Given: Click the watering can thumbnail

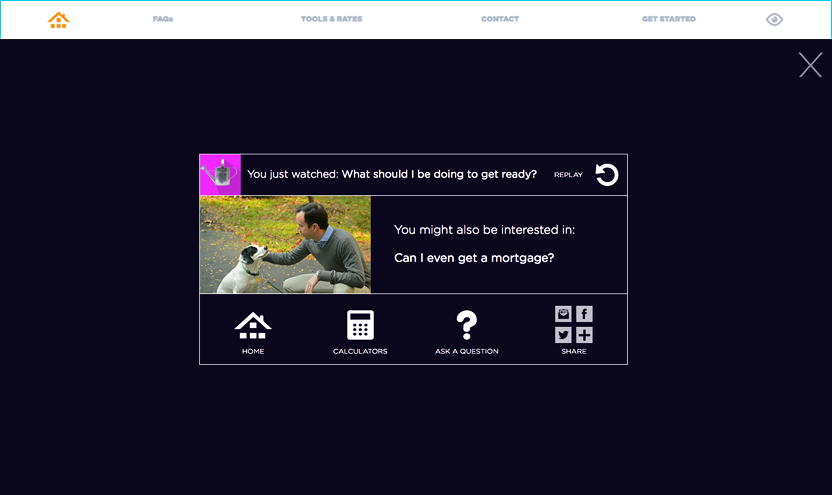Looking at the screenshot, I should pyautogui.click(x=220, y=175).
